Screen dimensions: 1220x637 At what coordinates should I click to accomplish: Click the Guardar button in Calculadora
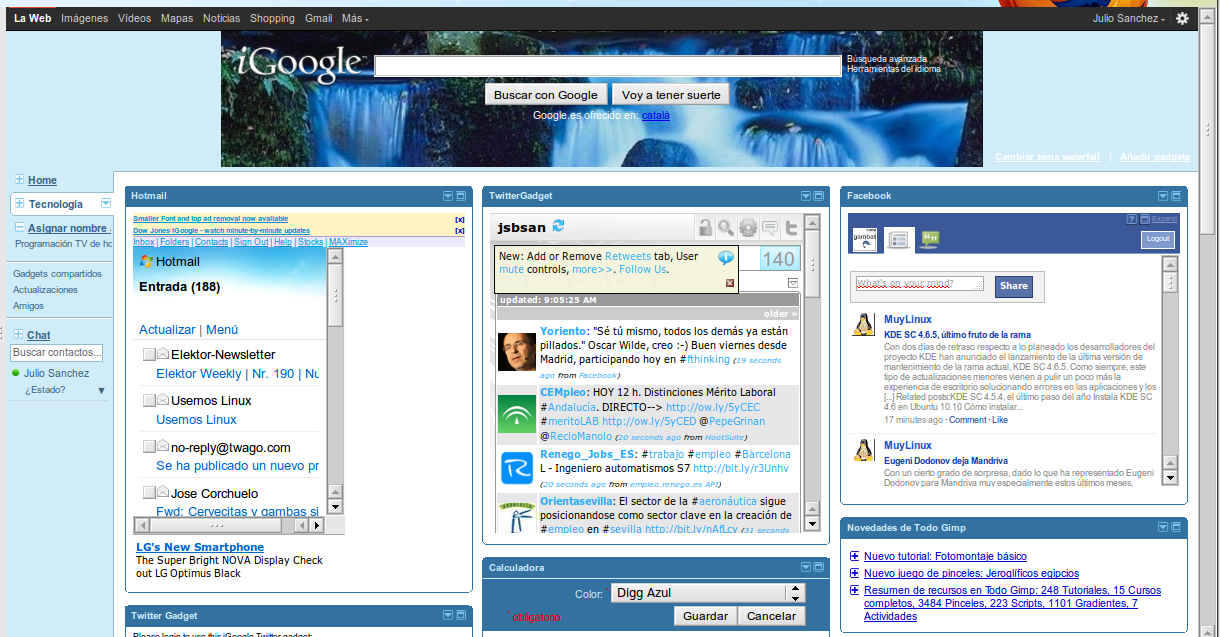pos(706,616)
